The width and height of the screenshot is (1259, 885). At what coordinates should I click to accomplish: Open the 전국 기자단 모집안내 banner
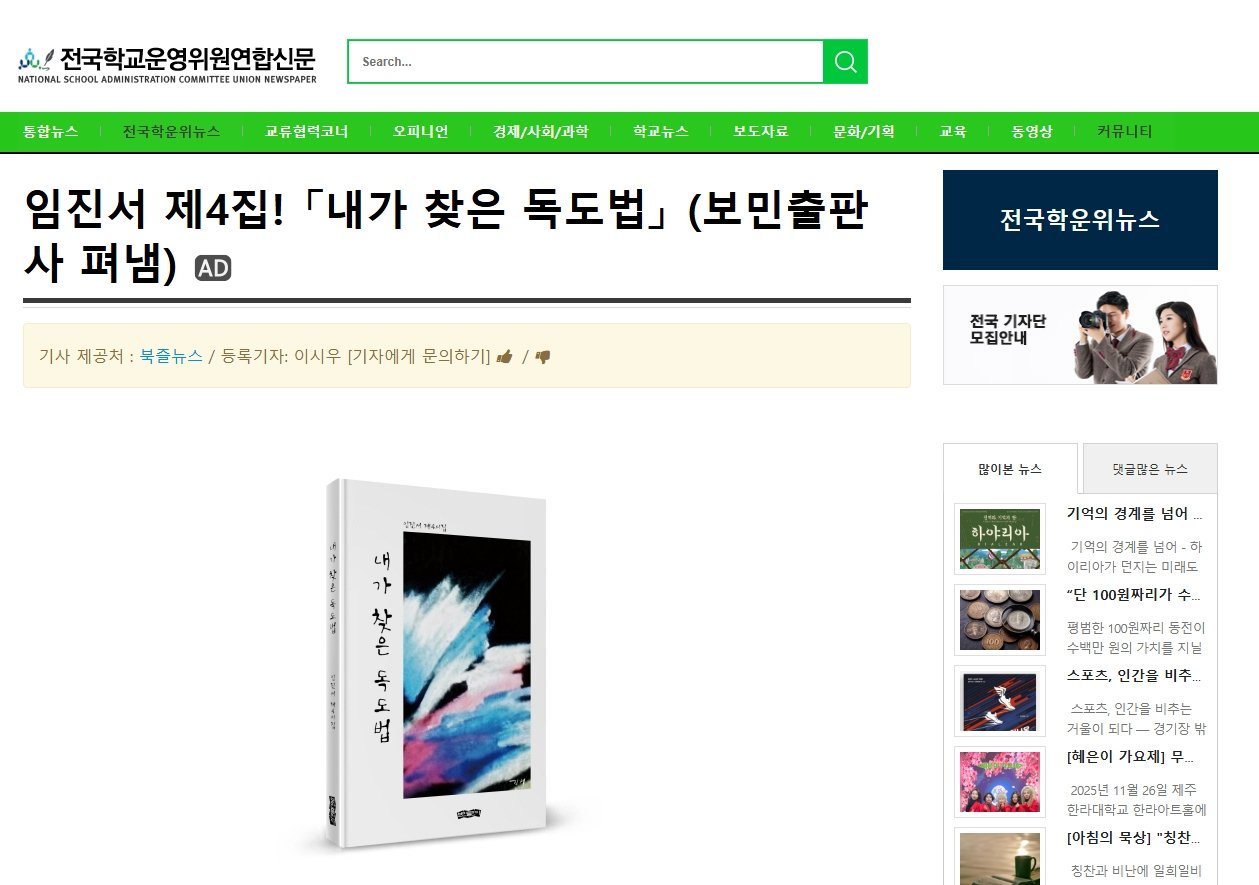(1080, 335)
